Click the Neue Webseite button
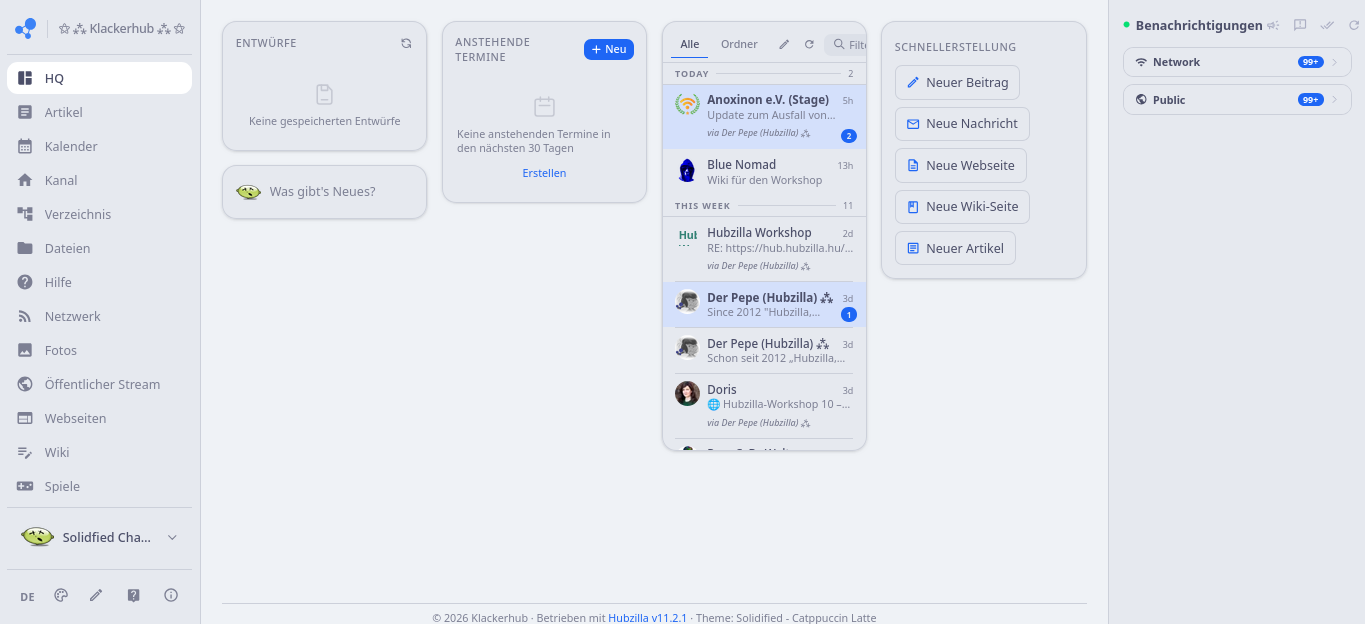The width and height of the screenshot is (1365, 624). tap(960, 165)
